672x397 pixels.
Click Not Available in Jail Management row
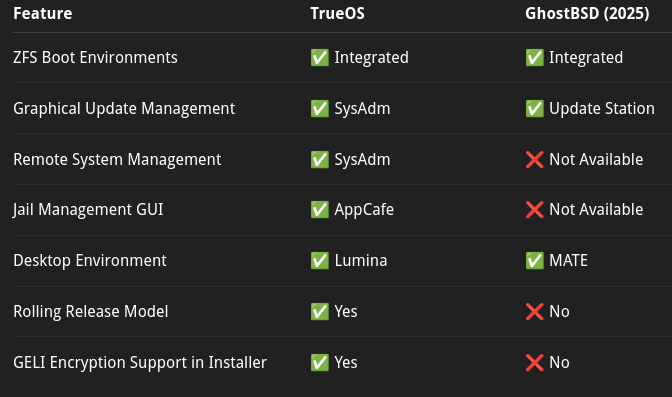coord(596,210)
